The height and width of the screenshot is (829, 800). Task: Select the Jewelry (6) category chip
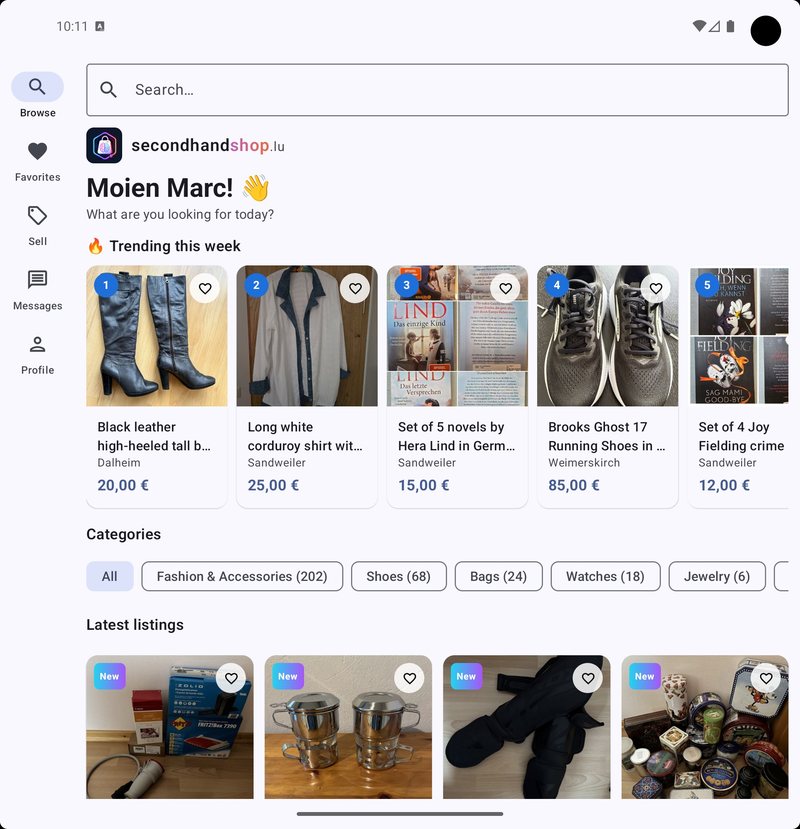tap(717, 576)
